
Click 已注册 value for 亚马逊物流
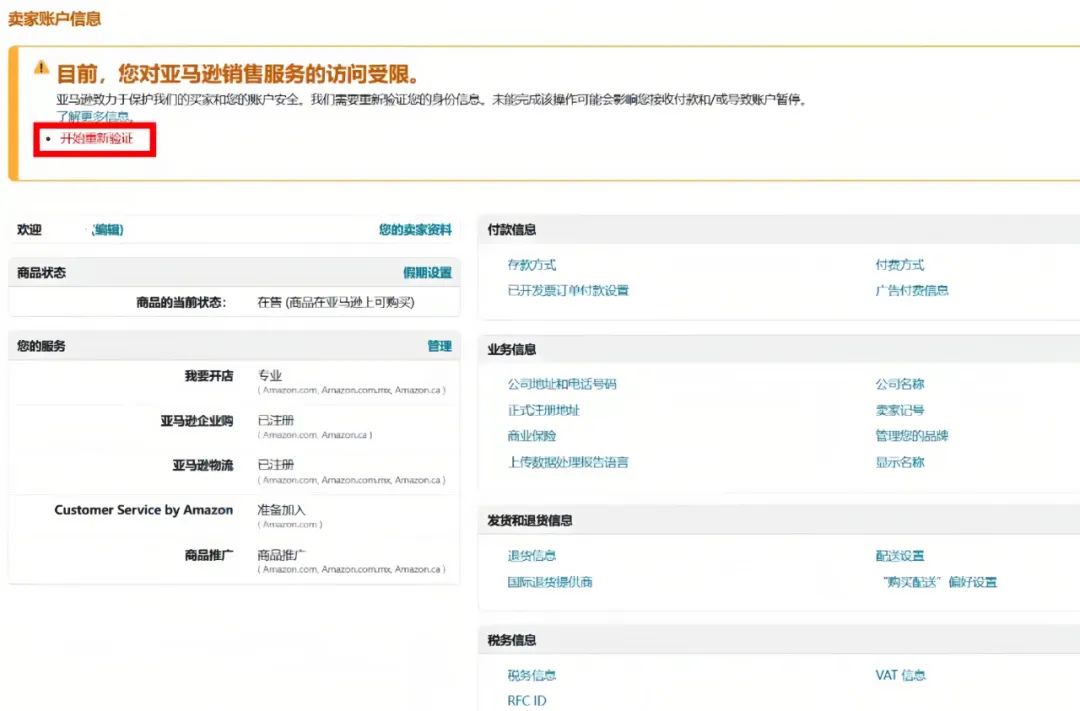click(x=276, y=465)
